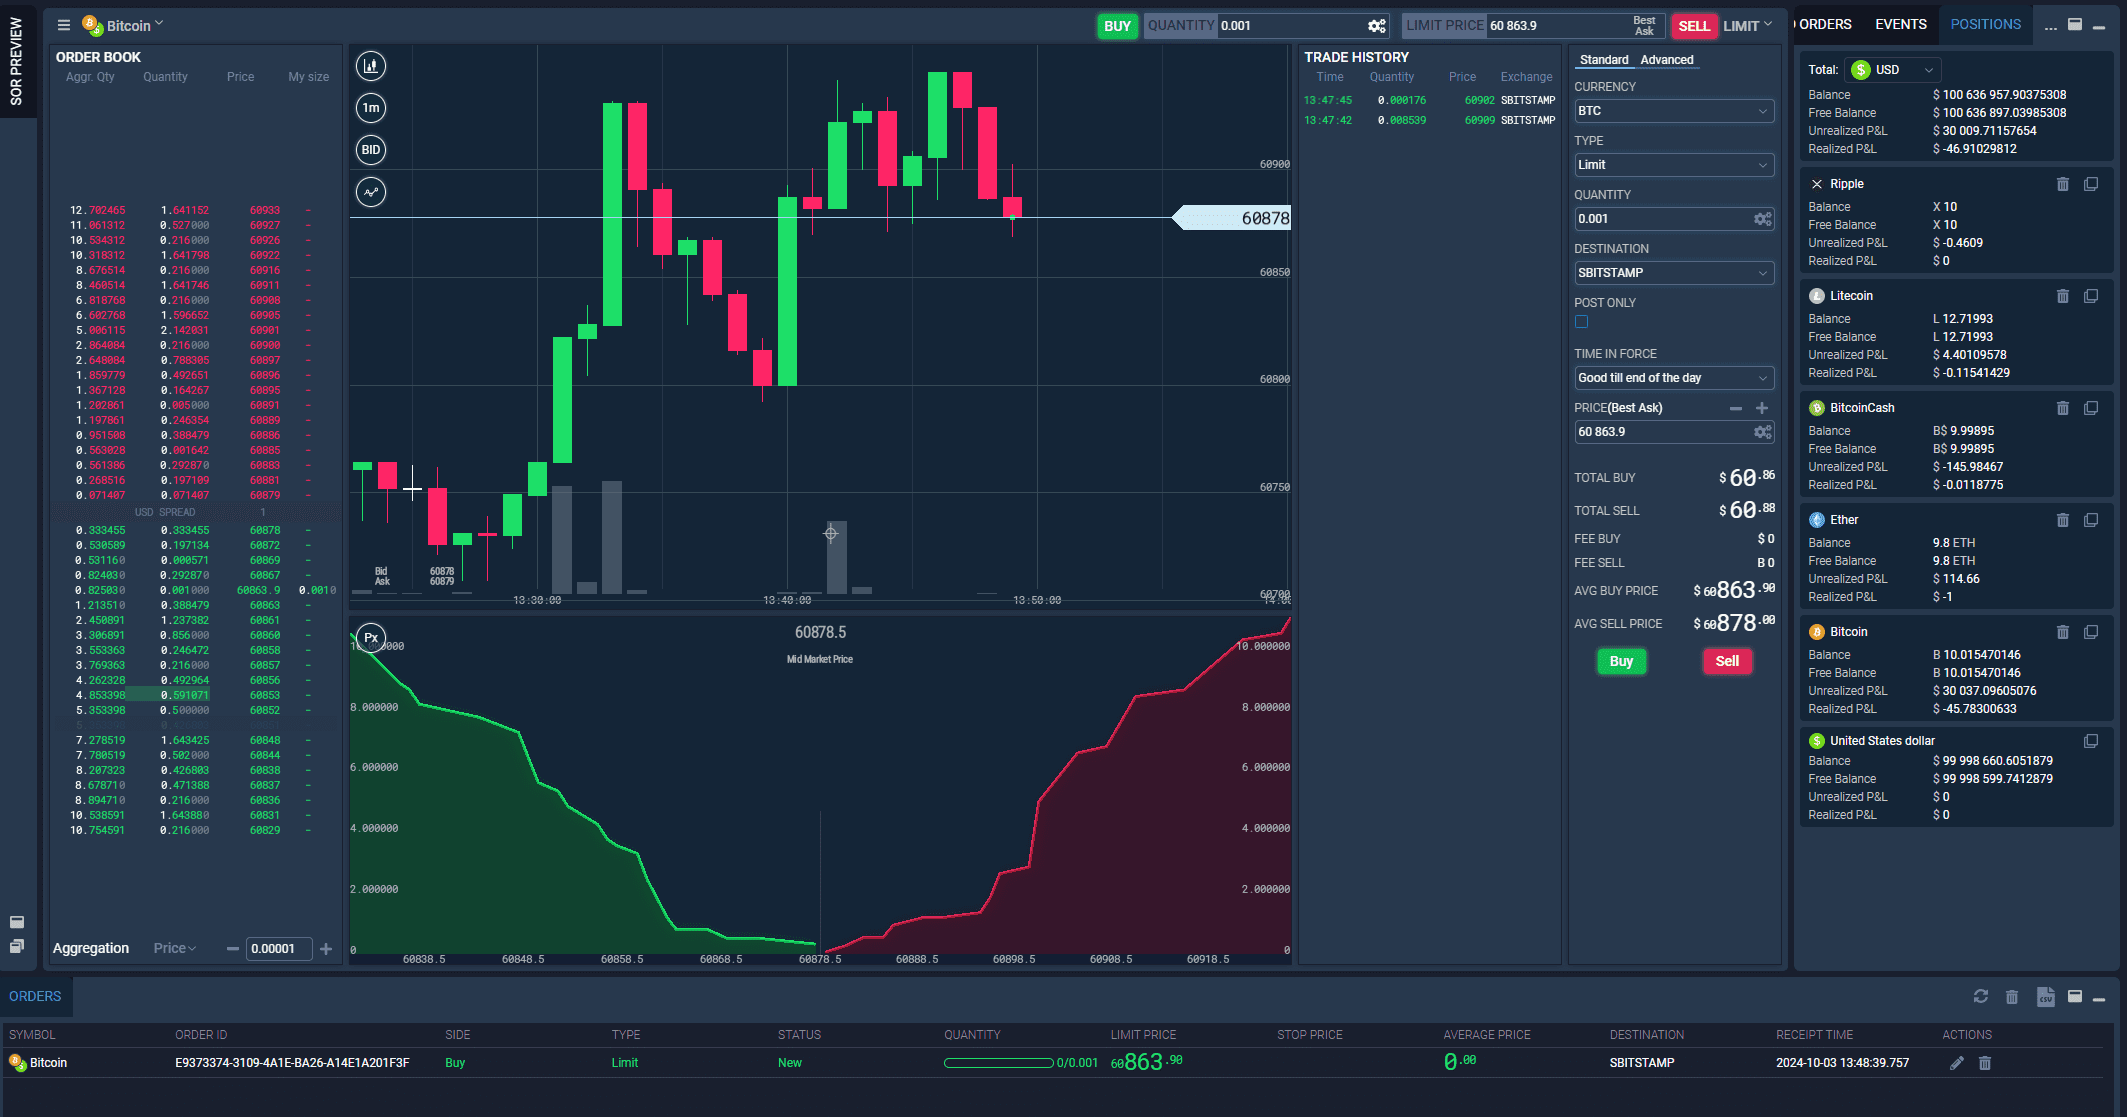Open the Destination SBITSTAMP dropdown
The image size is (2127, 1117).
click(x=1673, y=272)
